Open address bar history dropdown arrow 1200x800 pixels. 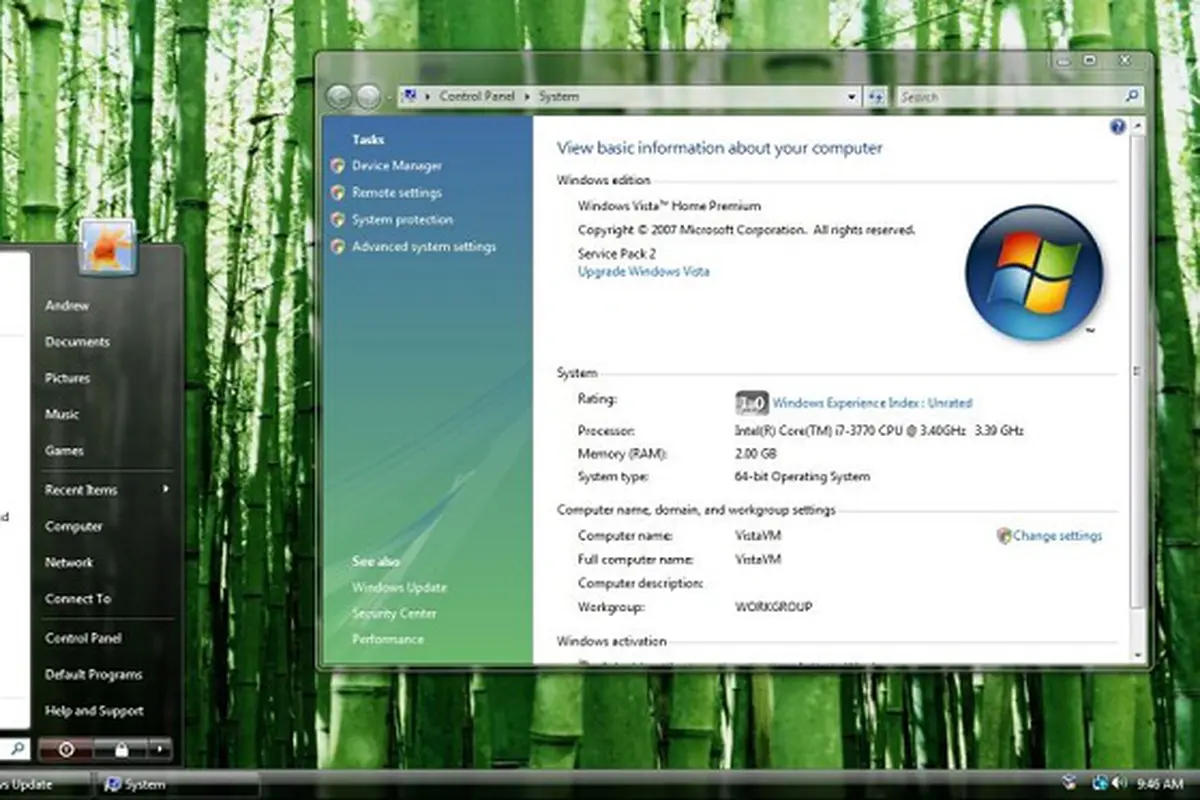[x=852, y=97]
